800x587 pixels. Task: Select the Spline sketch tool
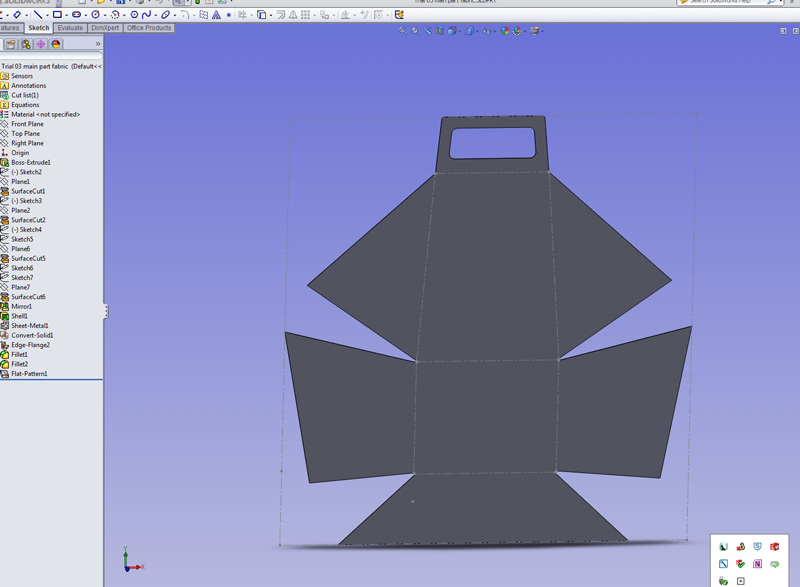(x=146, y=15)
